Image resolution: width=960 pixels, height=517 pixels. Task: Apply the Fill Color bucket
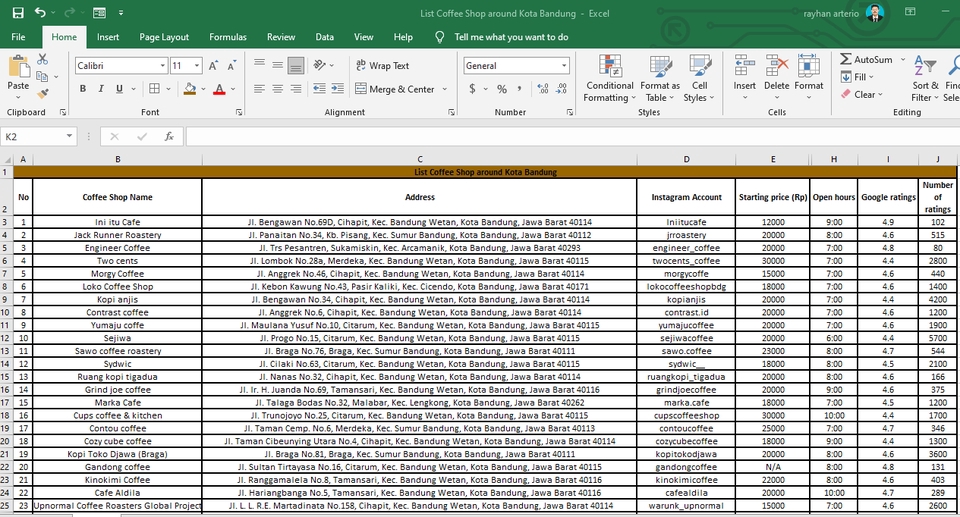(190, 89)
